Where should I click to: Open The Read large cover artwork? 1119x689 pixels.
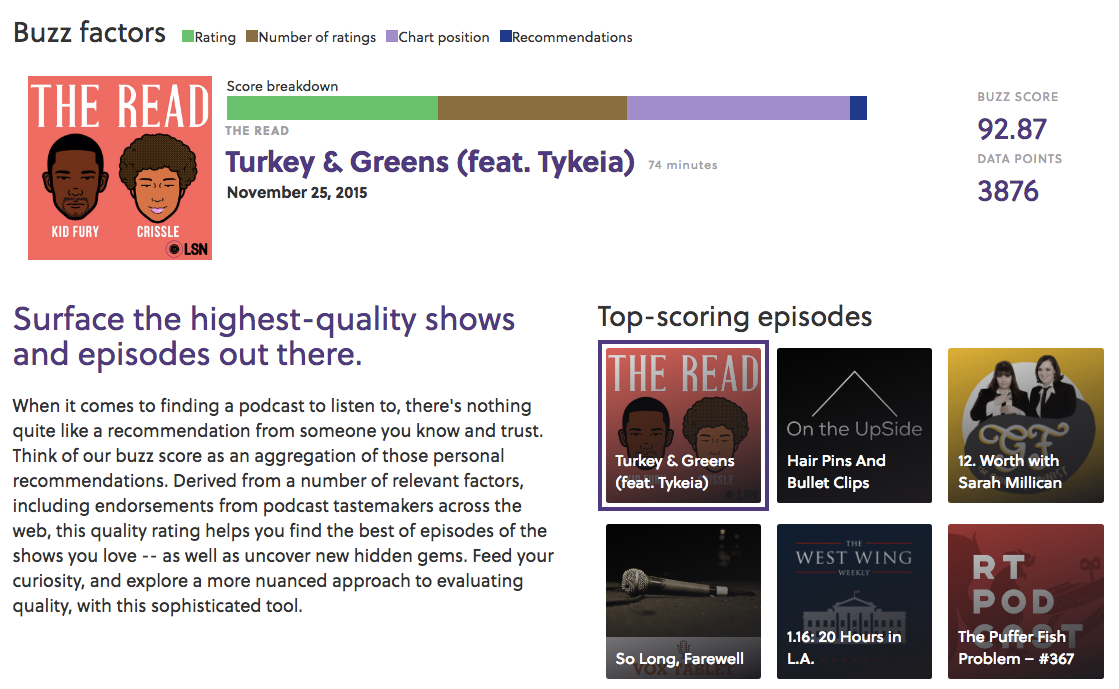point(120,168)
